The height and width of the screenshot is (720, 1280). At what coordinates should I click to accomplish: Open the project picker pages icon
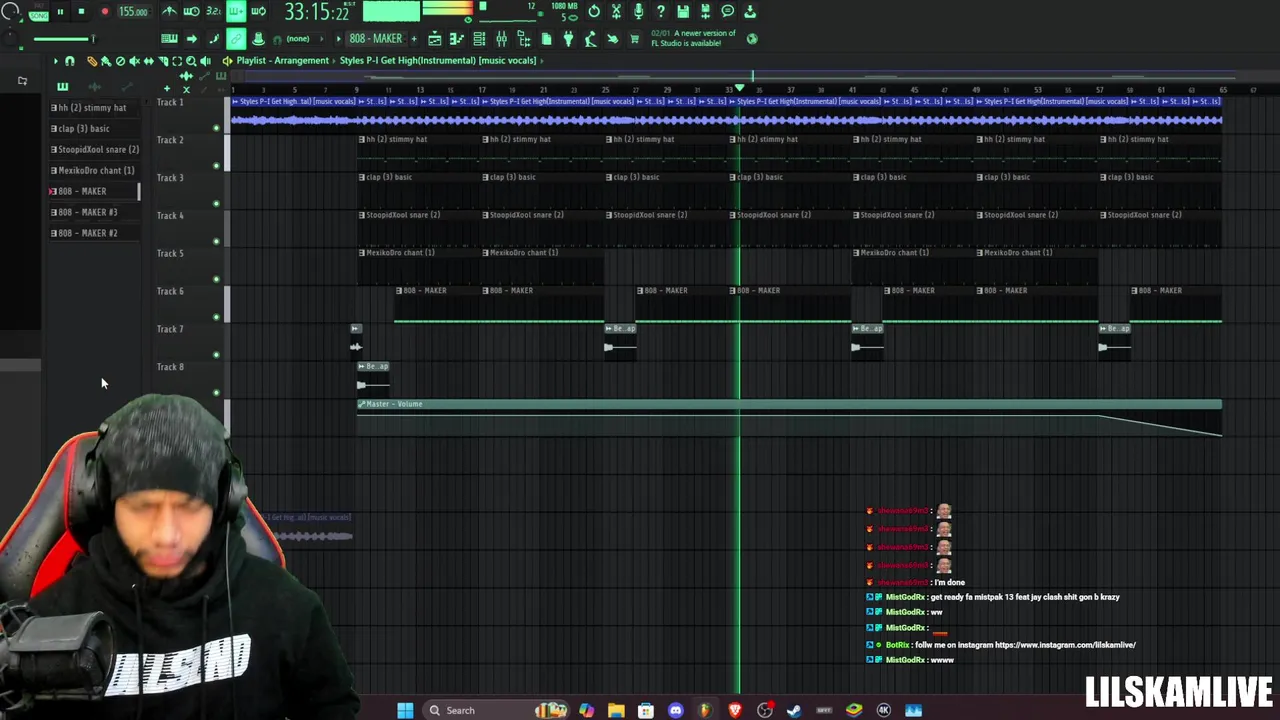tap(546, 39)
